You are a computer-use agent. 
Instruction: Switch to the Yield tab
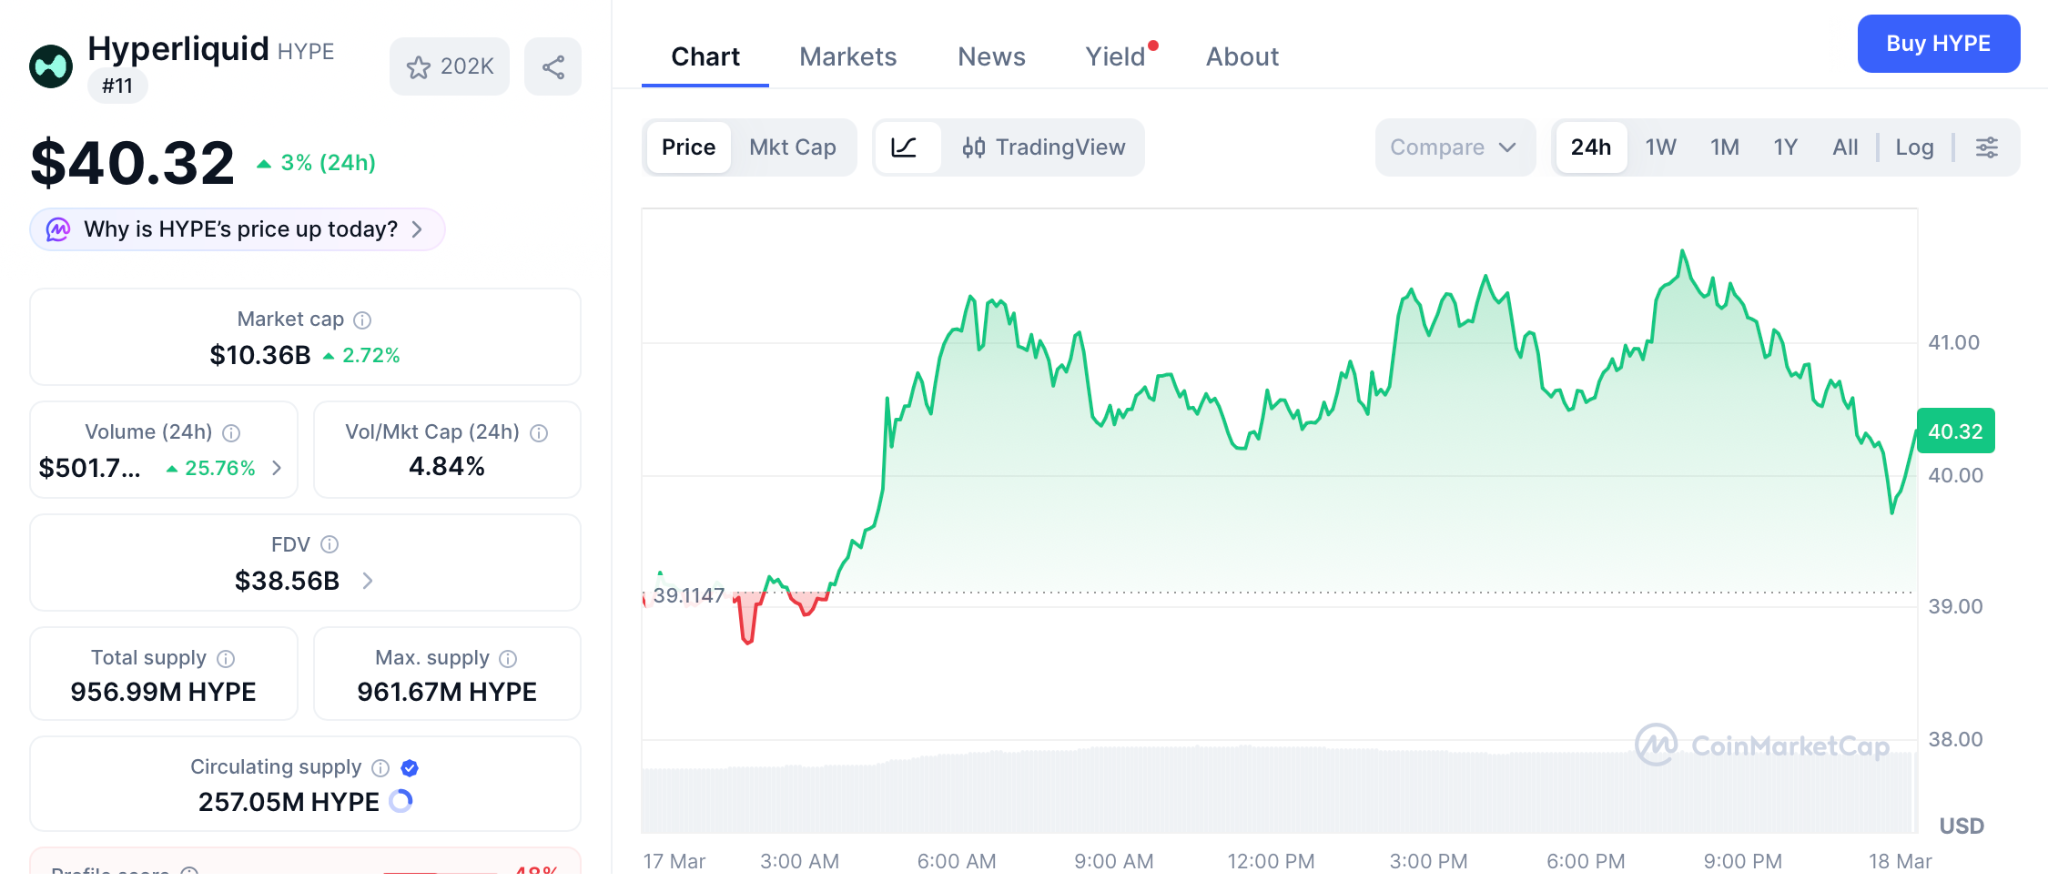(1115, 57)
